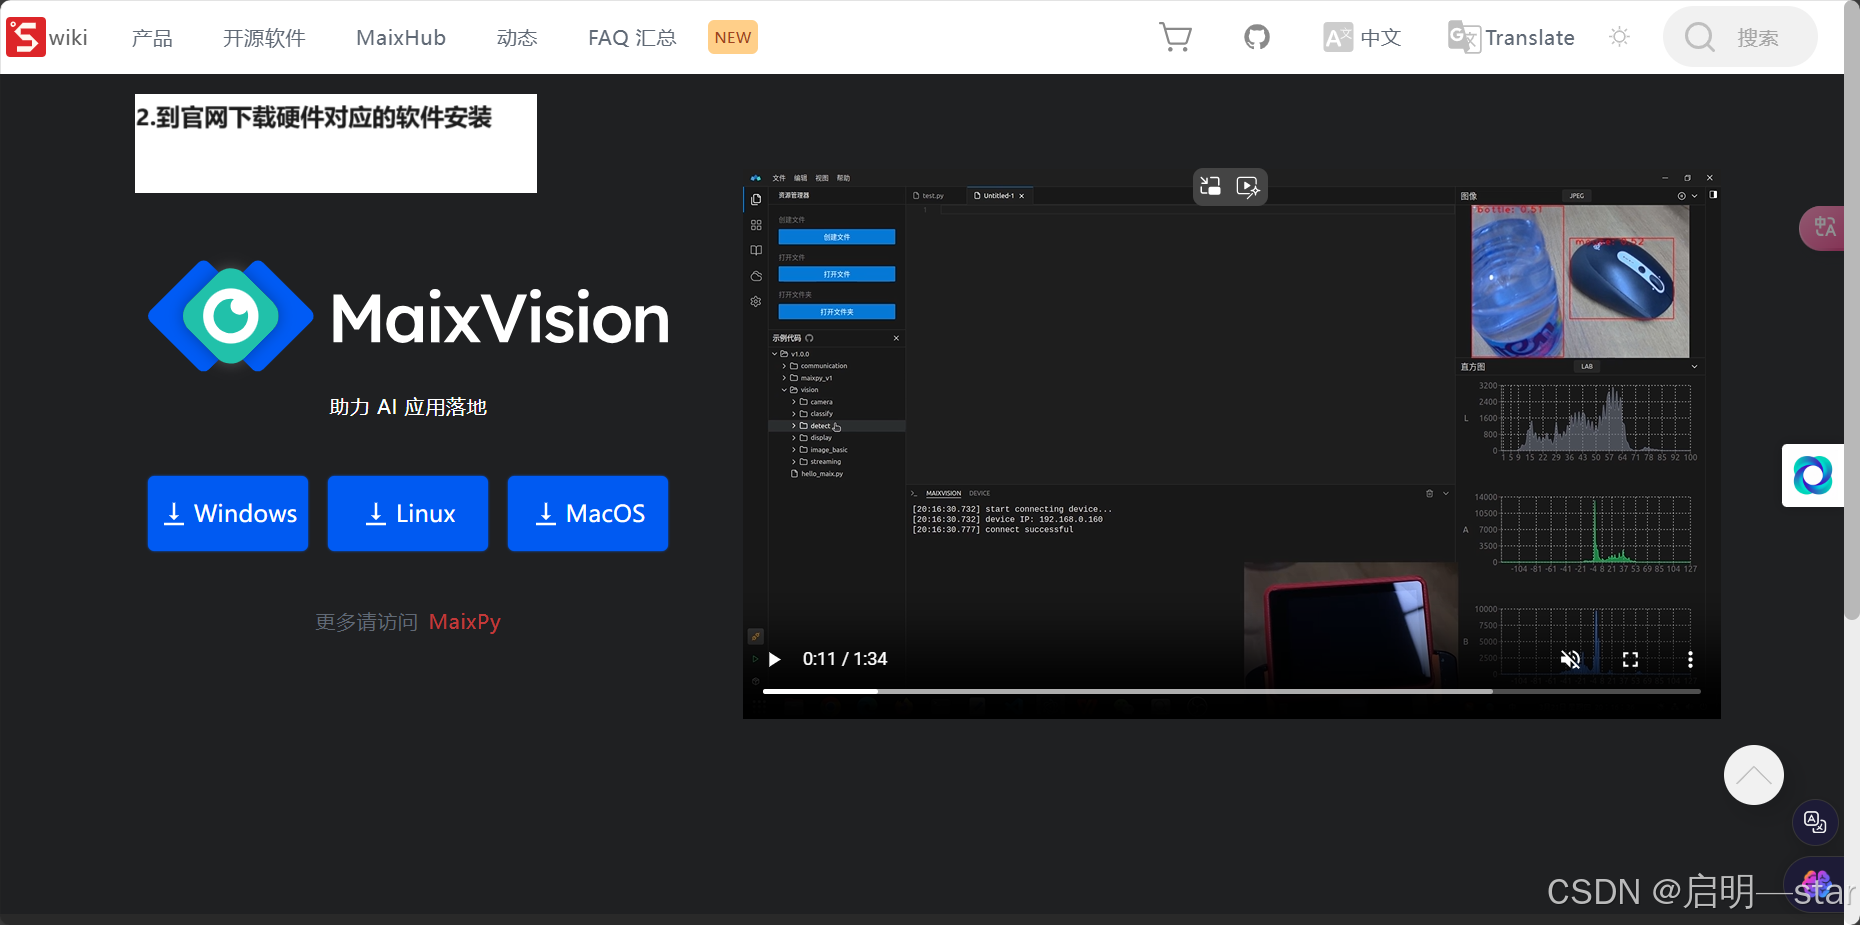Play the MaixVision demo video
The width and height of the screenshot is (1860, 925).
(x=774, y=659)
